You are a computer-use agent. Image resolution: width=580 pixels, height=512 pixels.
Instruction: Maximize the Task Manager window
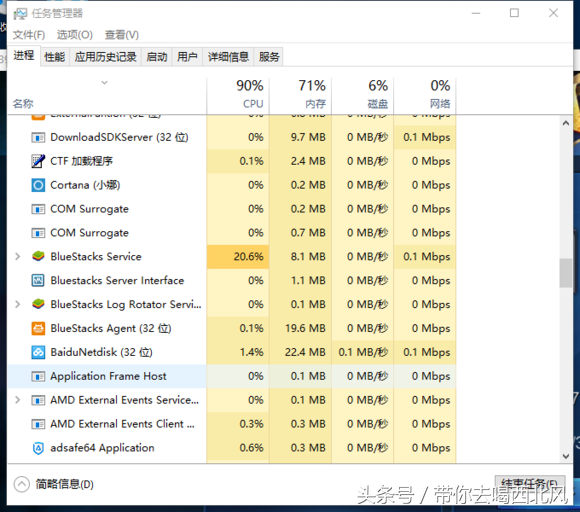[514, 13]
